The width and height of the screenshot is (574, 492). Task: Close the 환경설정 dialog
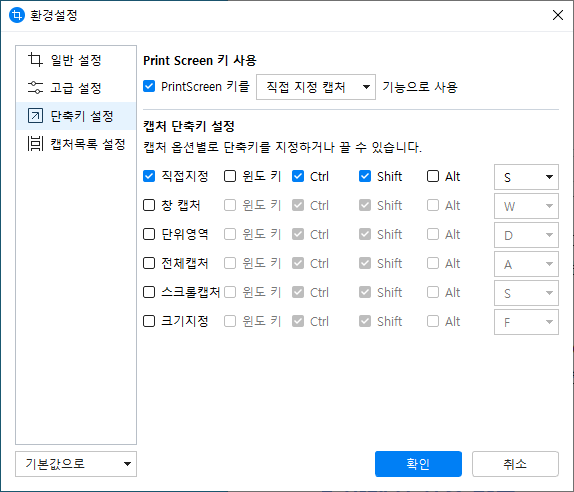[x=558, y=15]
